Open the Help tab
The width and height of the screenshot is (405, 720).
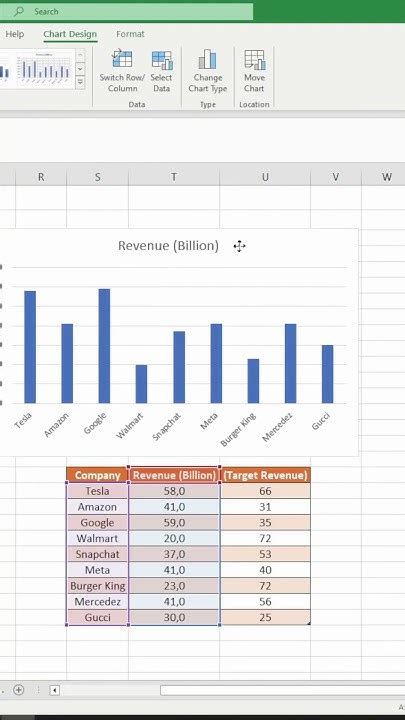15,34
